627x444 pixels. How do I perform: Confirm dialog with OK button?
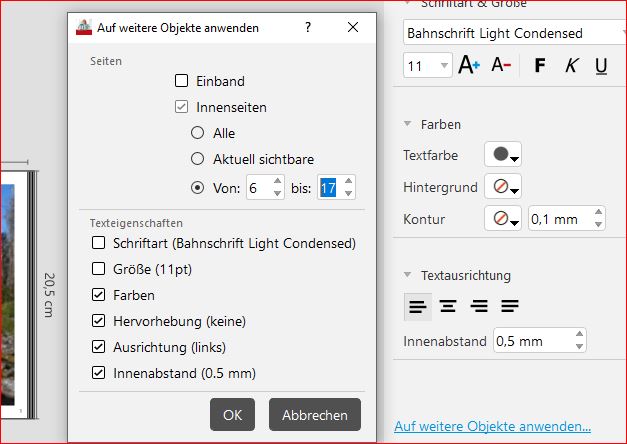[x=232, y=414]
